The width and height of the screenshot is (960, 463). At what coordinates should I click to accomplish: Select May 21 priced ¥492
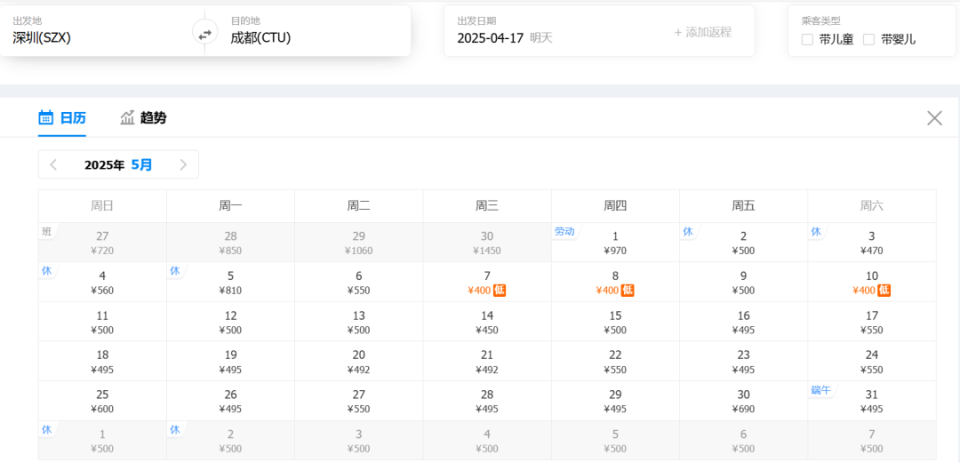coord(487,361)
